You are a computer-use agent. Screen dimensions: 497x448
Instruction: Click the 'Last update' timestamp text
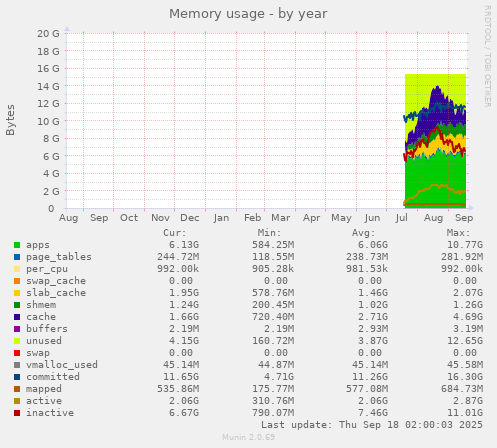tap(372, 425)
